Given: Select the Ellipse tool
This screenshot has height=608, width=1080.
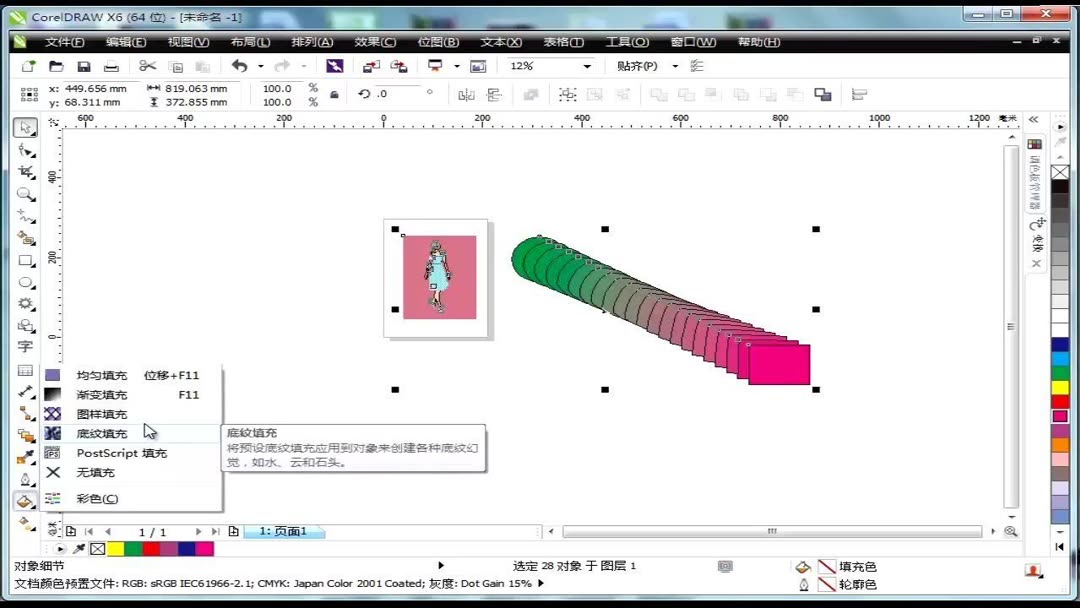Looking at the screenshot, I should click(26, 282).
